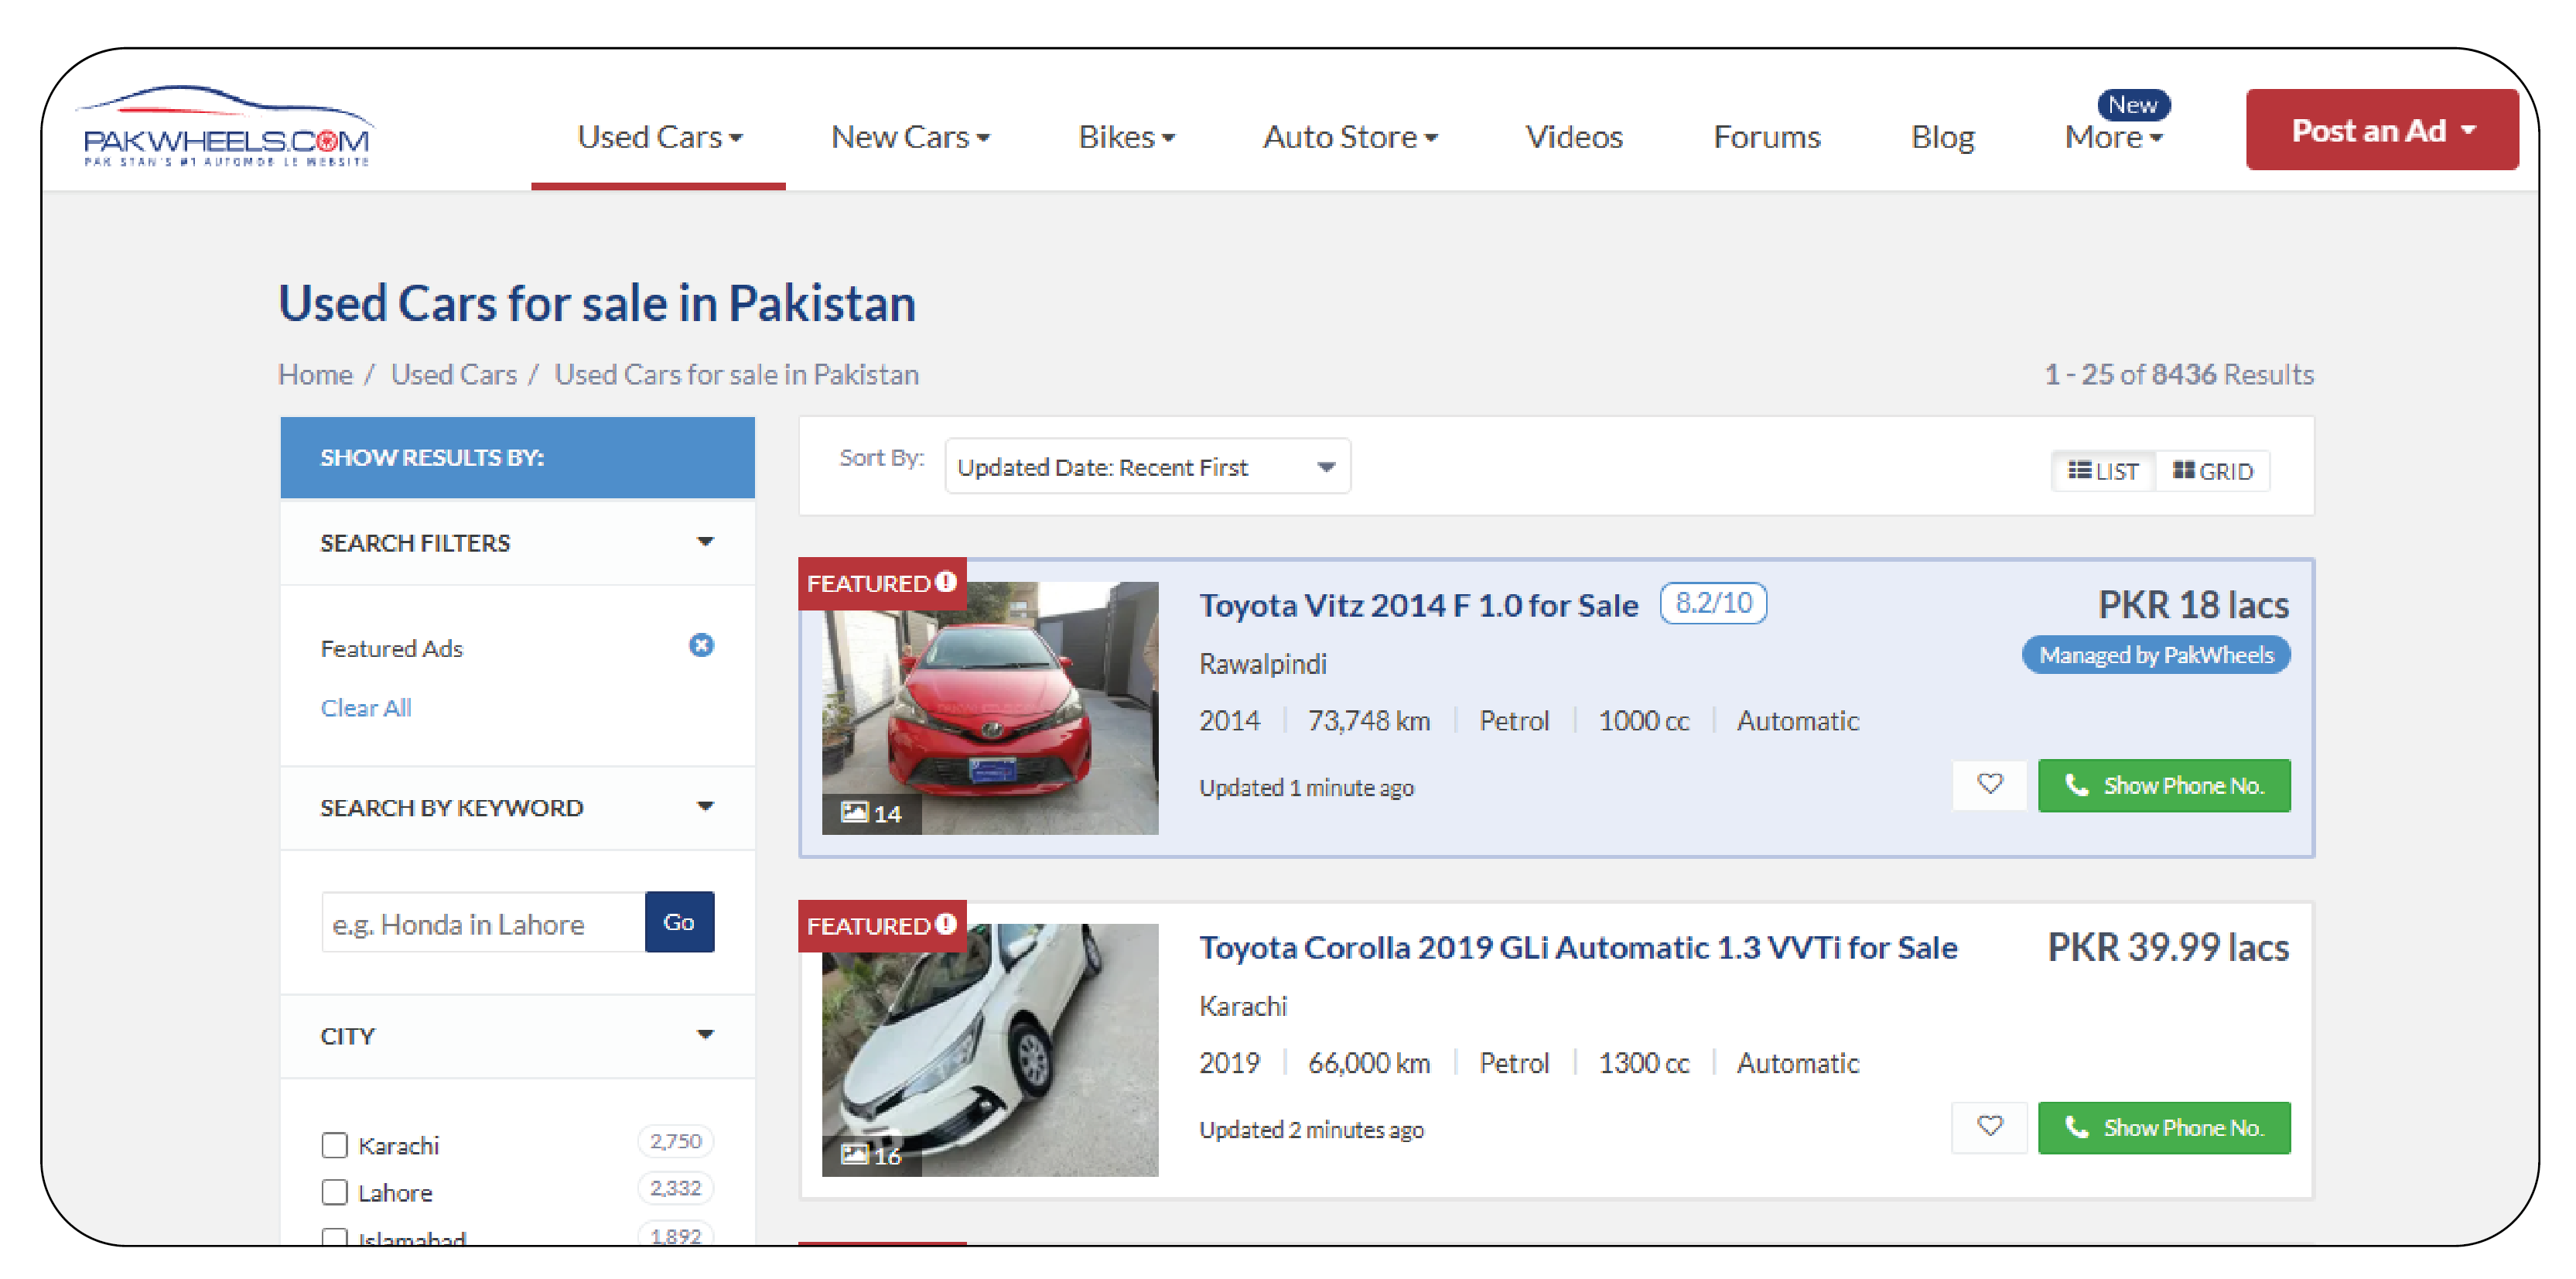Click the Used Cars menu tab

[x=657, y=135]
